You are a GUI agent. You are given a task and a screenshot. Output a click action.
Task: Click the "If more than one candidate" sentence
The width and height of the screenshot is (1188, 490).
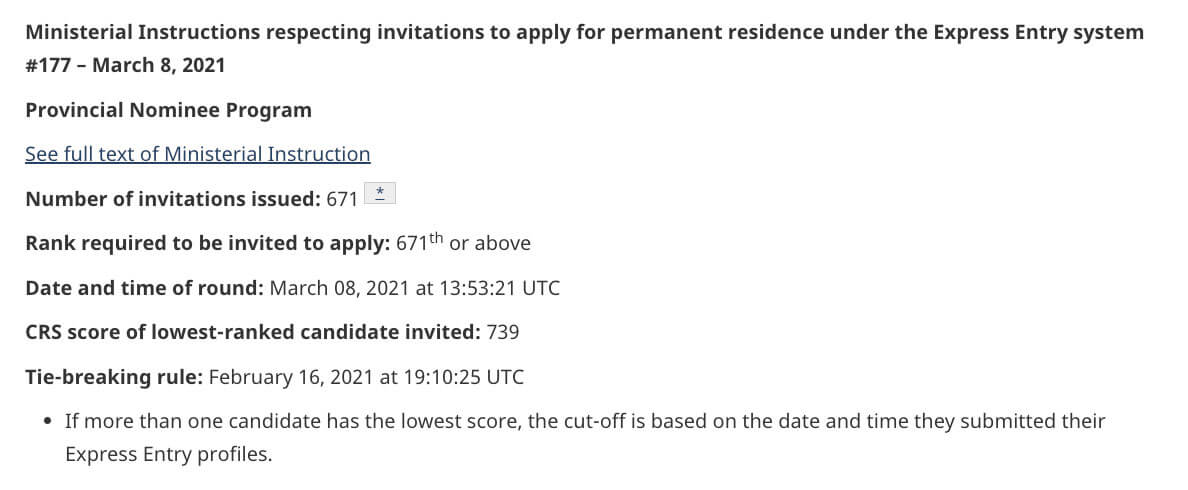[585, 421]
